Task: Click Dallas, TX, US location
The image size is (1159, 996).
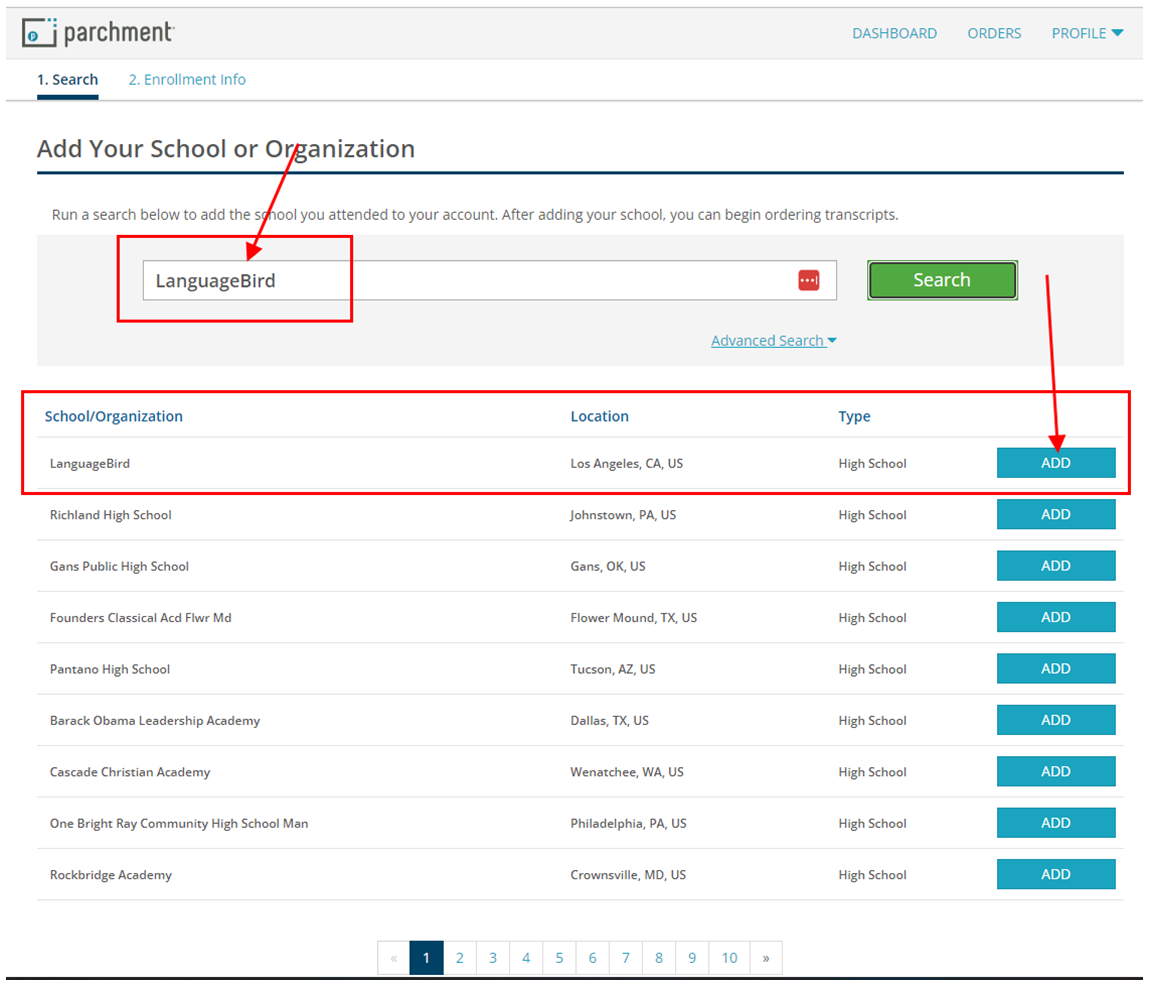Action: [x=610, y=720]
